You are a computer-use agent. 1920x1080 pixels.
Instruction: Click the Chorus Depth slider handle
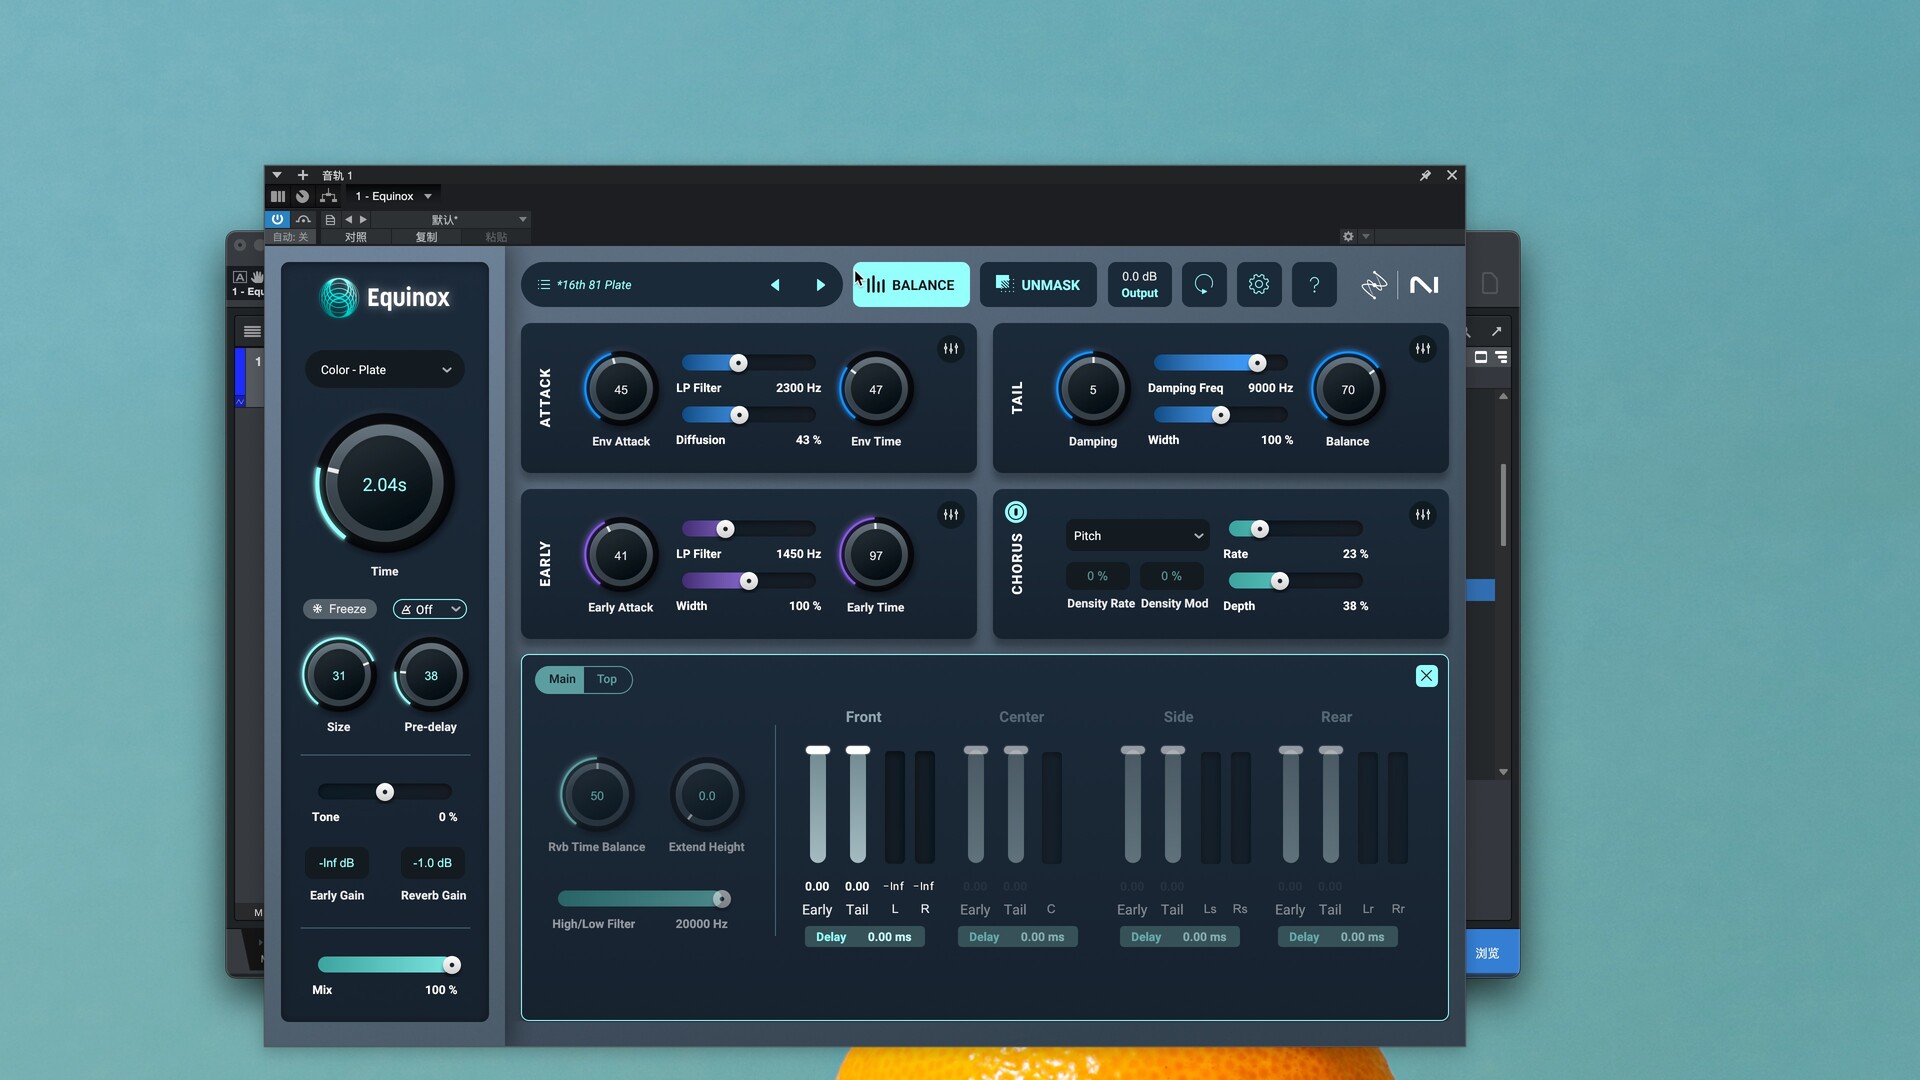(1279, 581)
